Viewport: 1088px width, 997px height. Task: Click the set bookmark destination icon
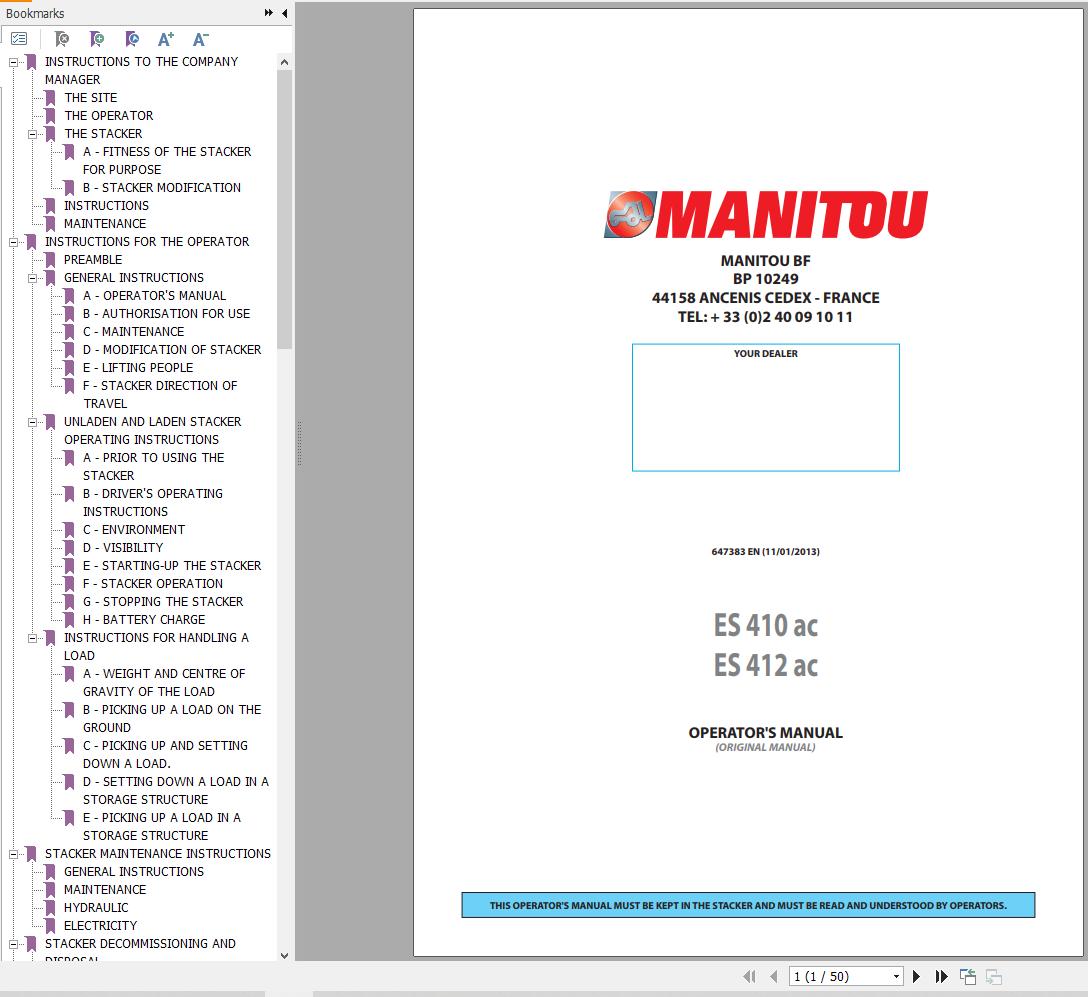point(132,39)
